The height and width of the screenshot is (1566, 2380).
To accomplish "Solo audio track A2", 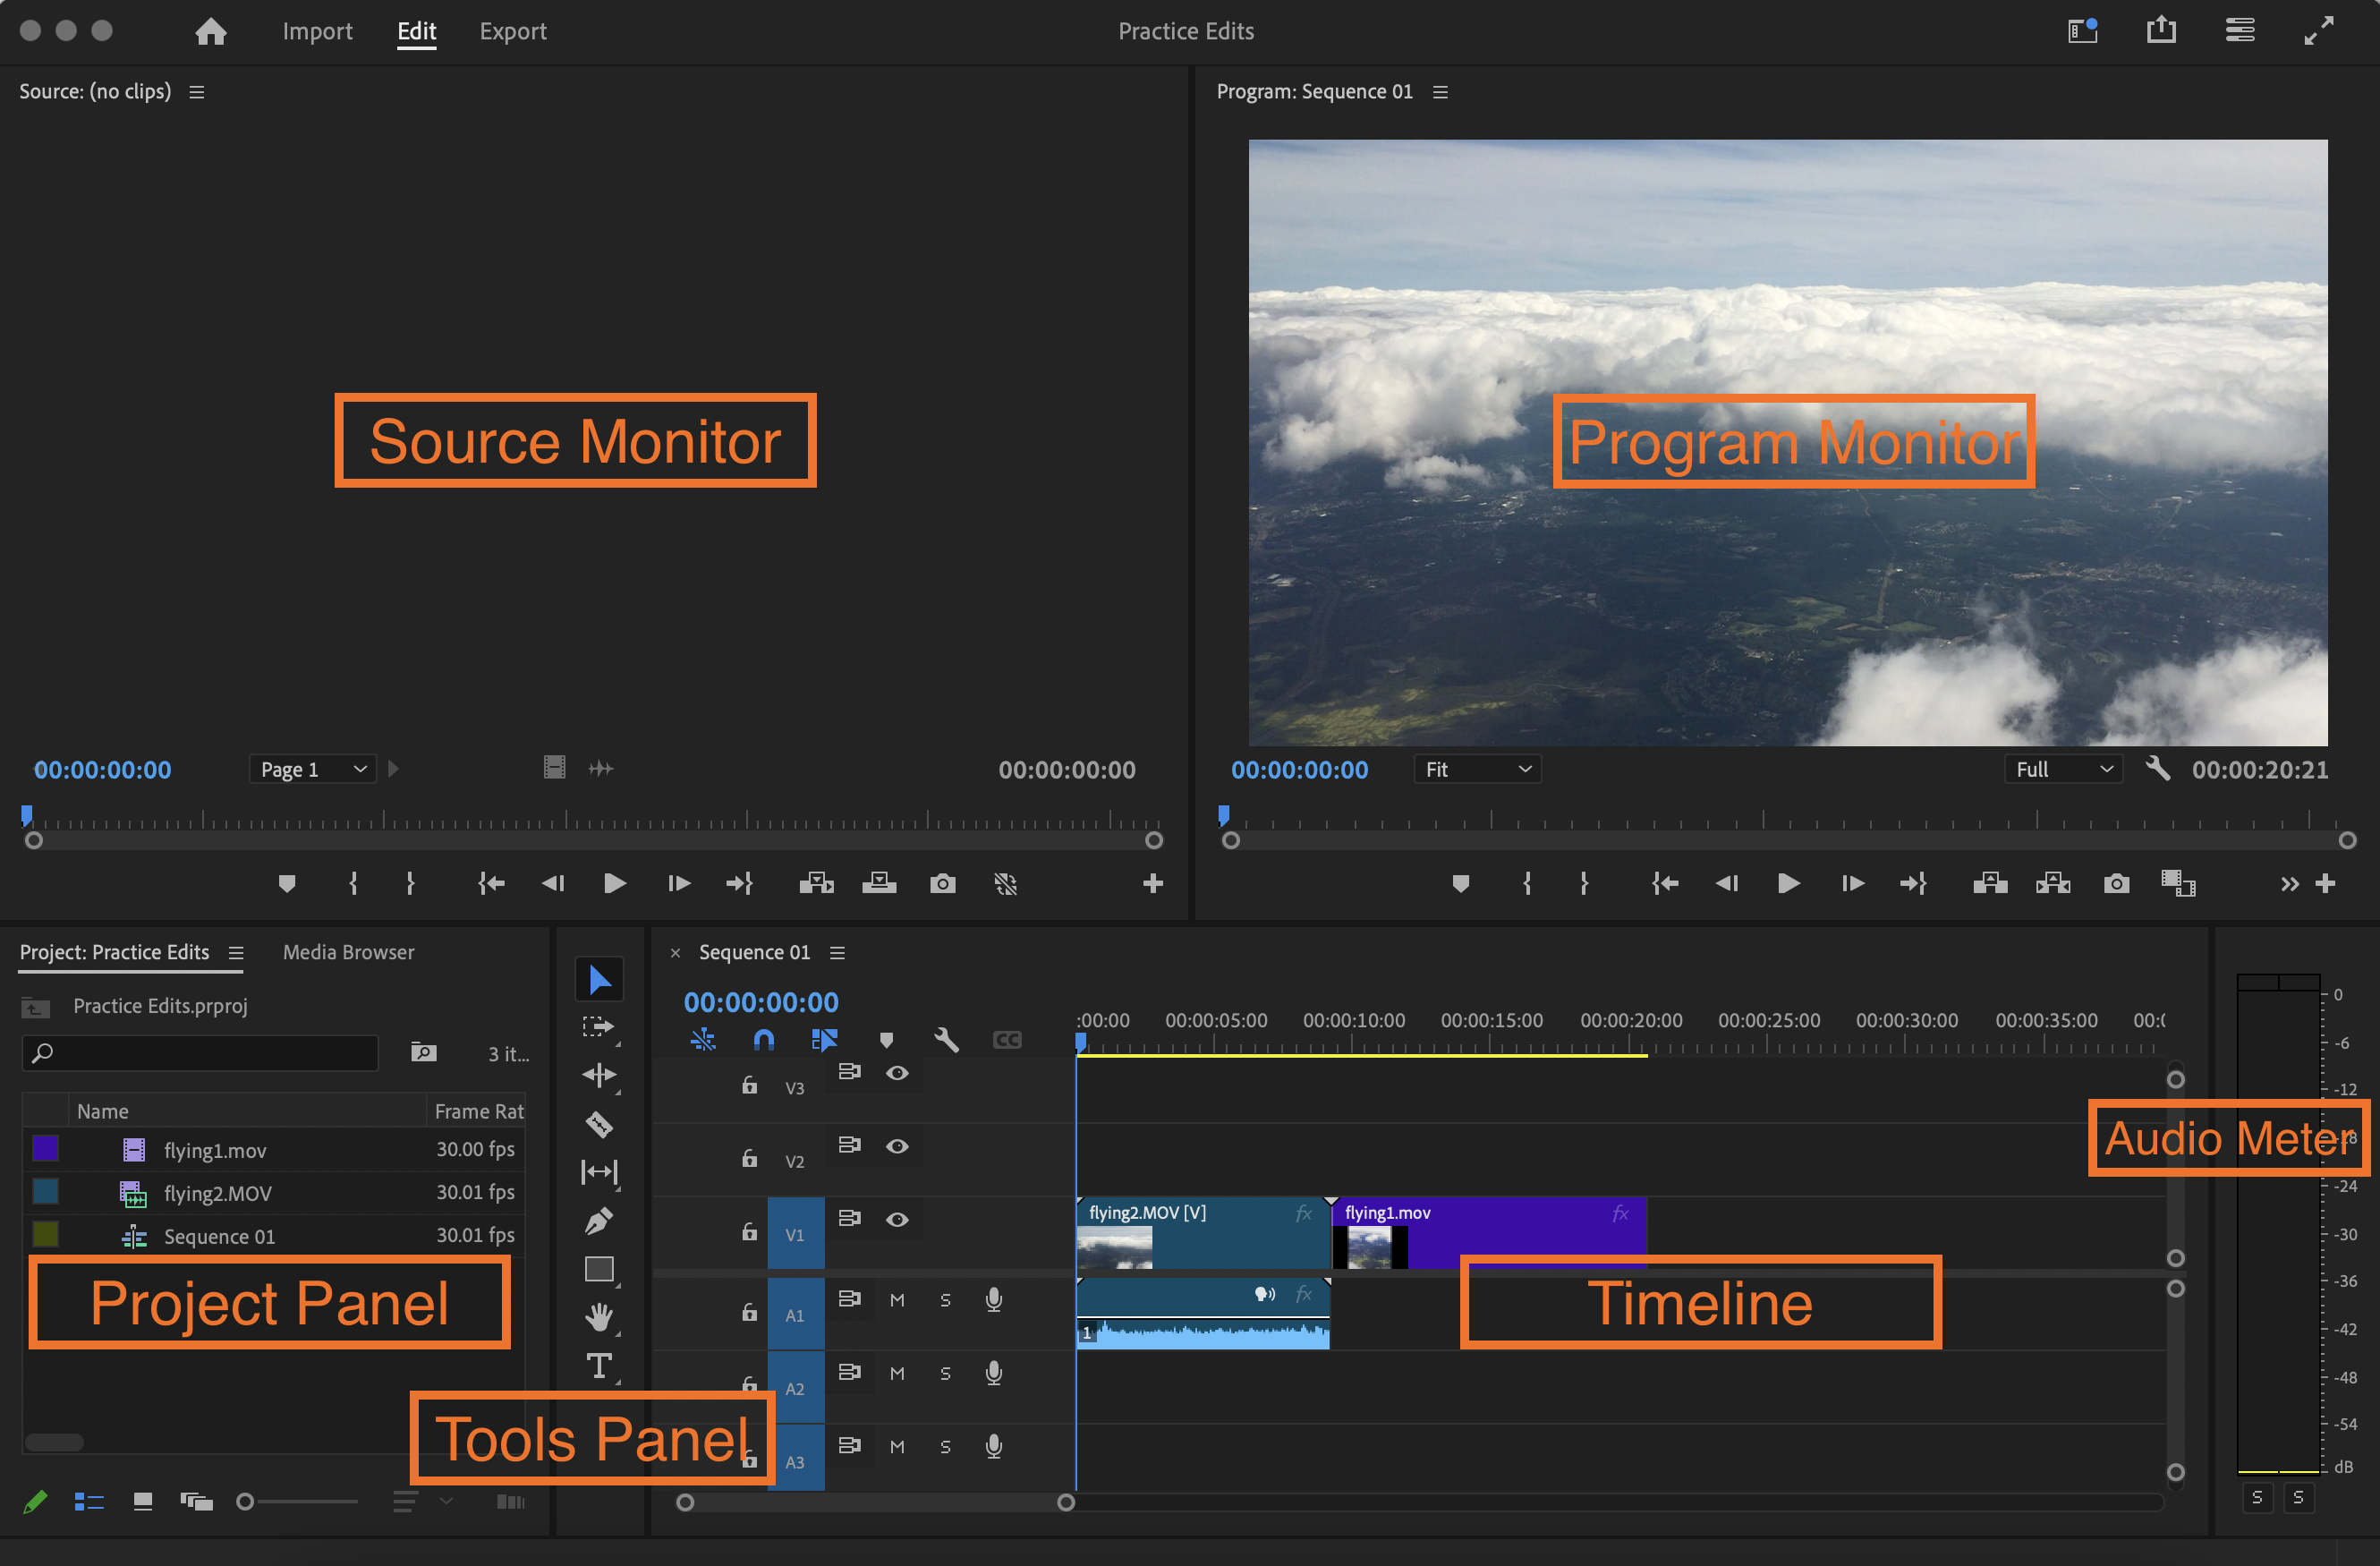I will [x=945, y=1374].
